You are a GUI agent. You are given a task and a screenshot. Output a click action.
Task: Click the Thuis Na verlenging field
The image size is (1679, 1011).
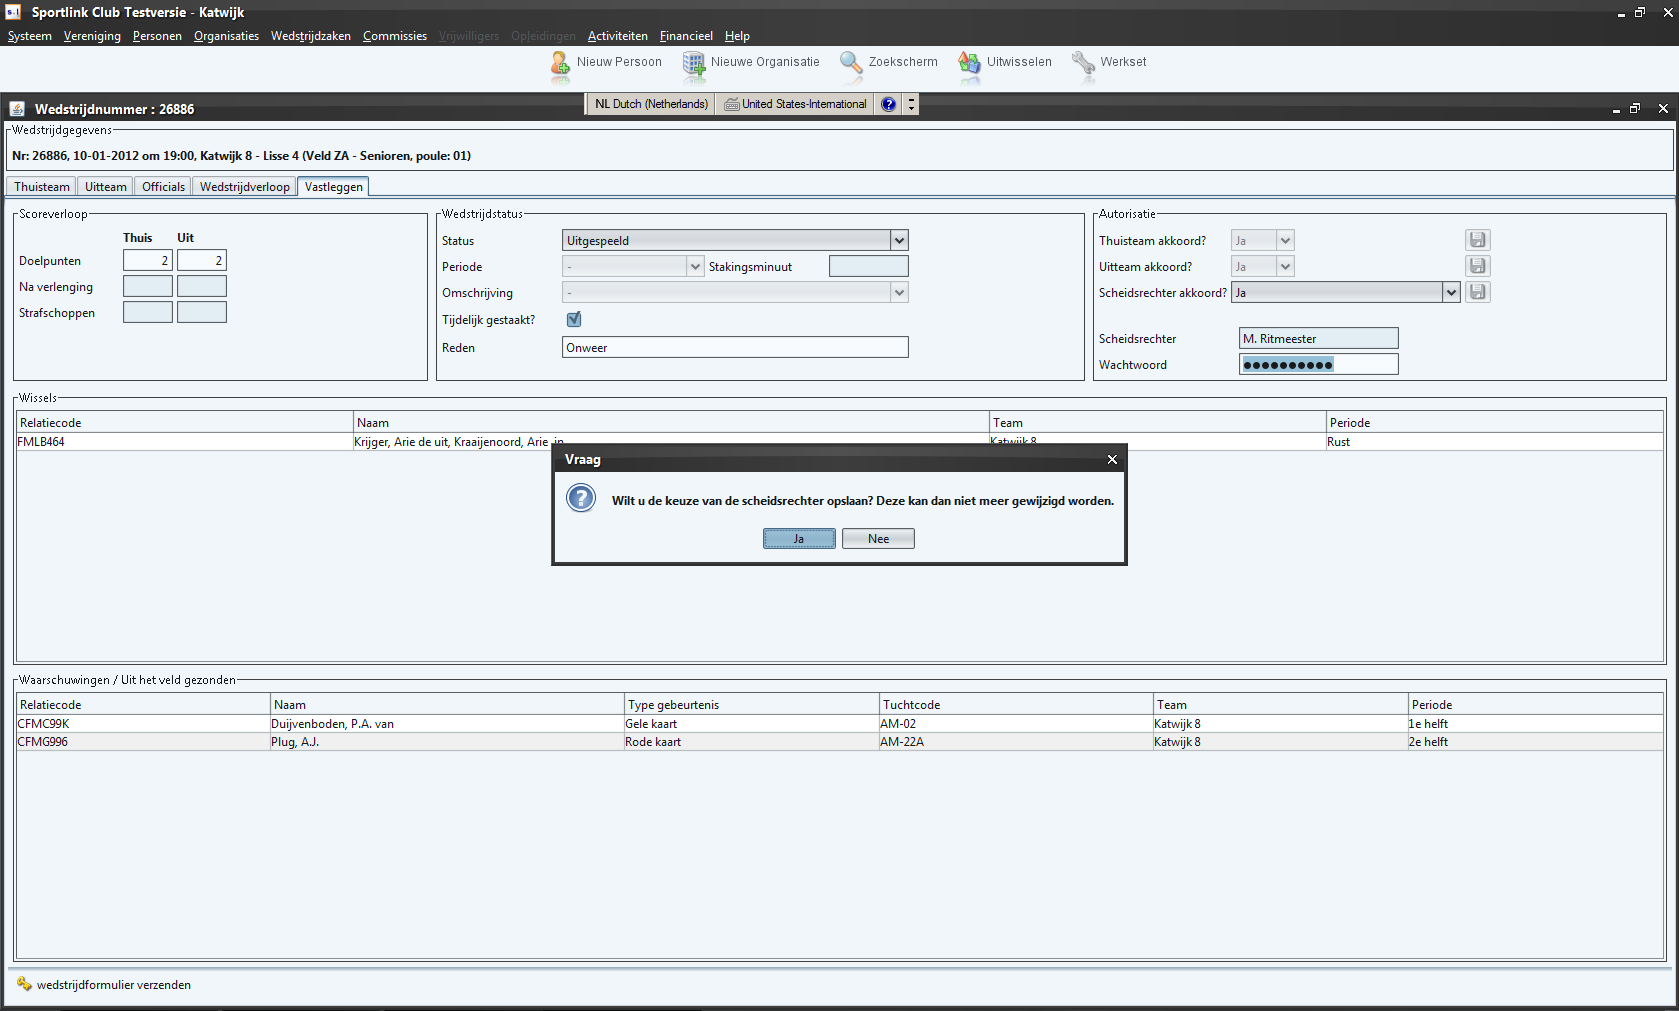pyautogui.click(x=148, y=286)
